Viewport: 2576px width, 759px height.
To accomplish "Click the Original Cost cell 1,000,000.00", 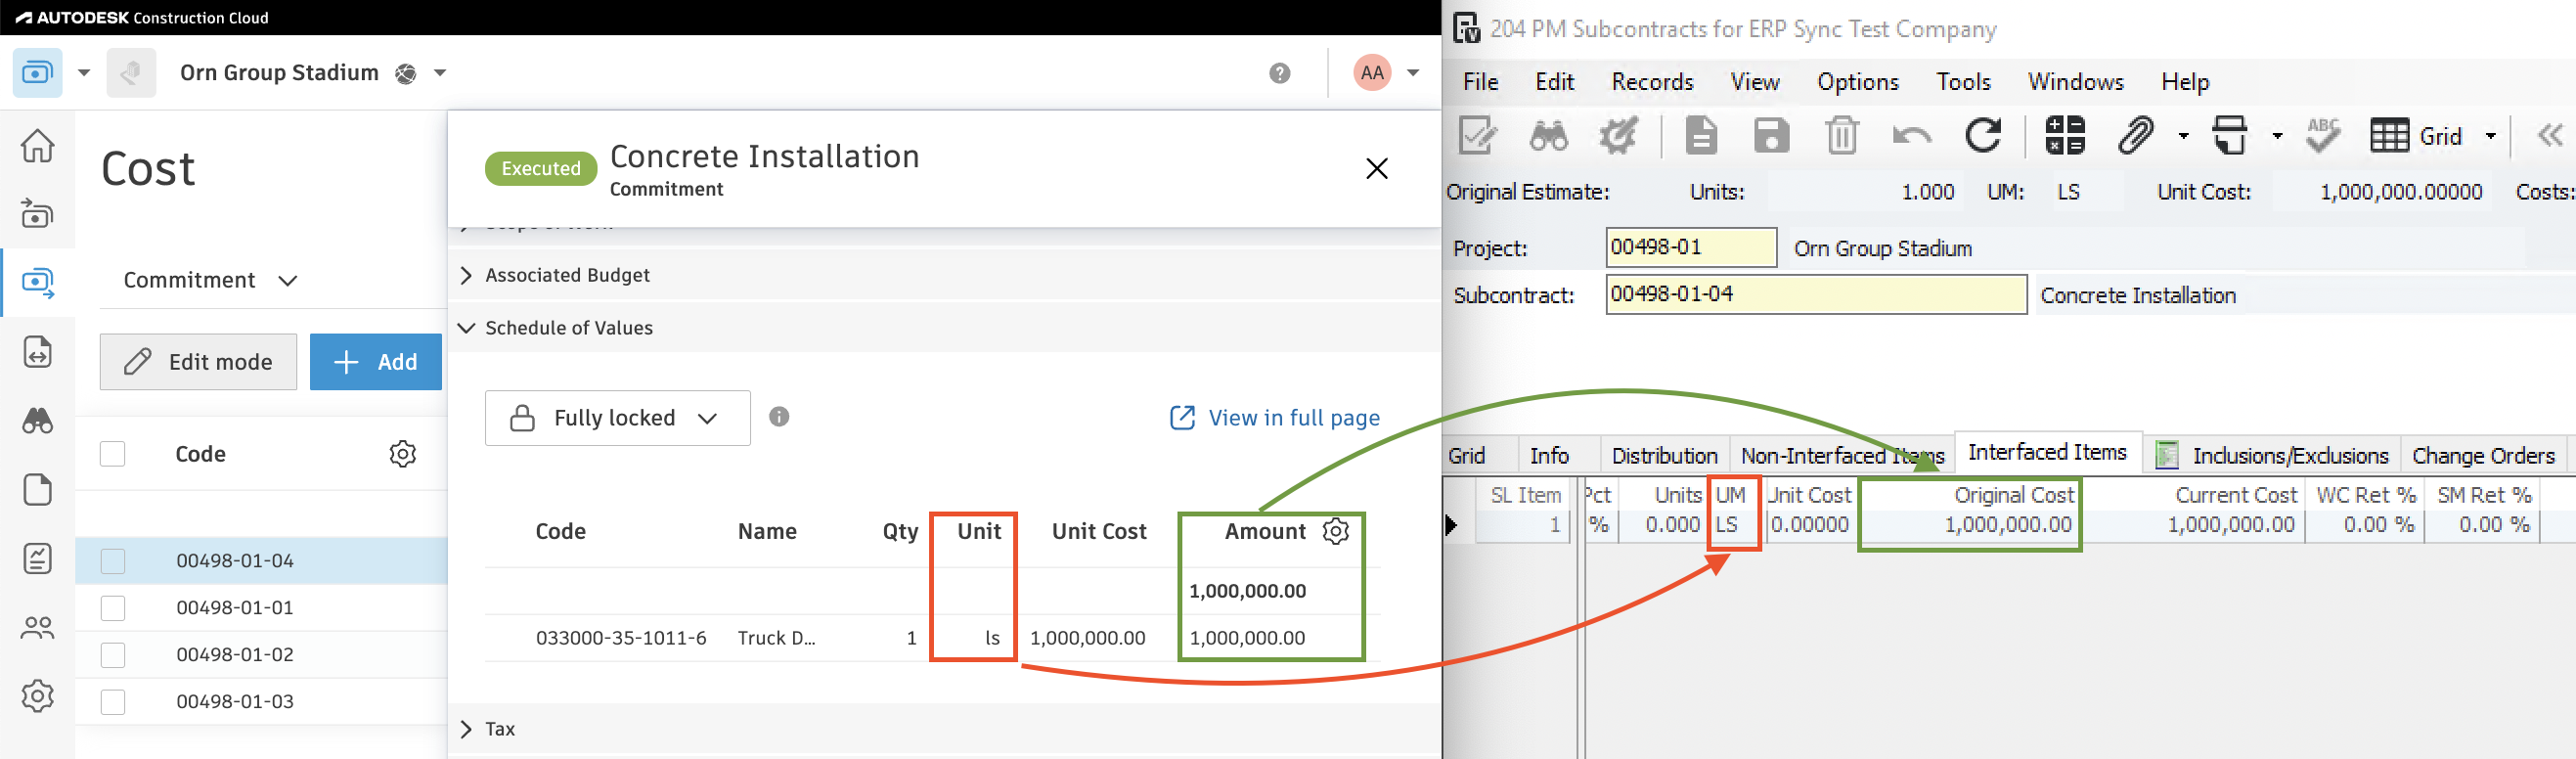I will (1970, 525).
